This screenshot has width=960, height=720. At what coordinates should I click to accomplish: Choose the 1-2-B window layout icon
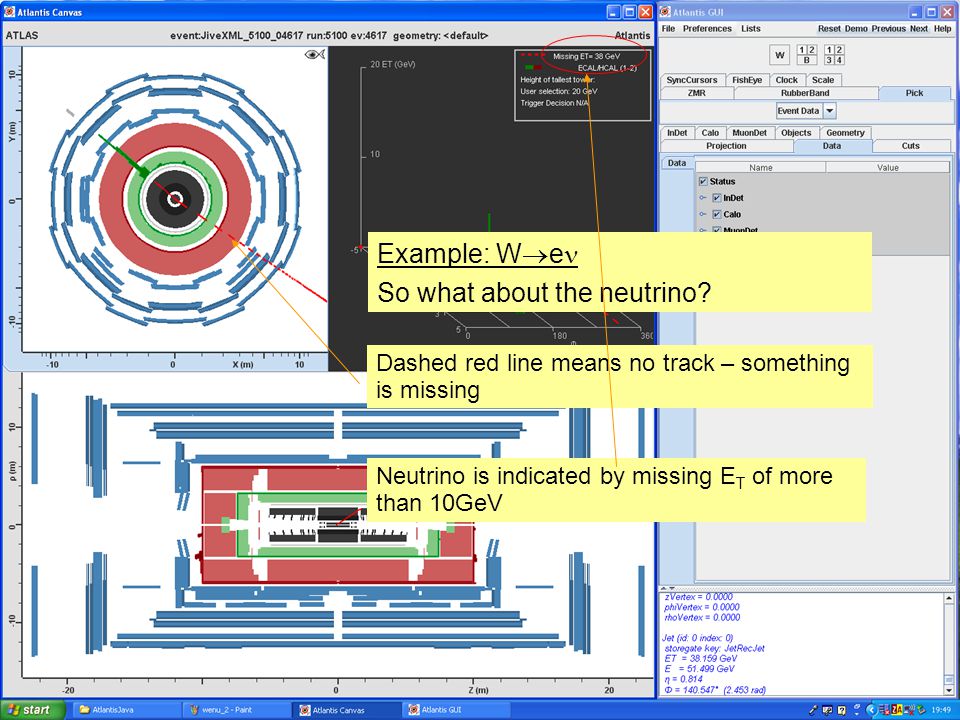tap(806, 55)
